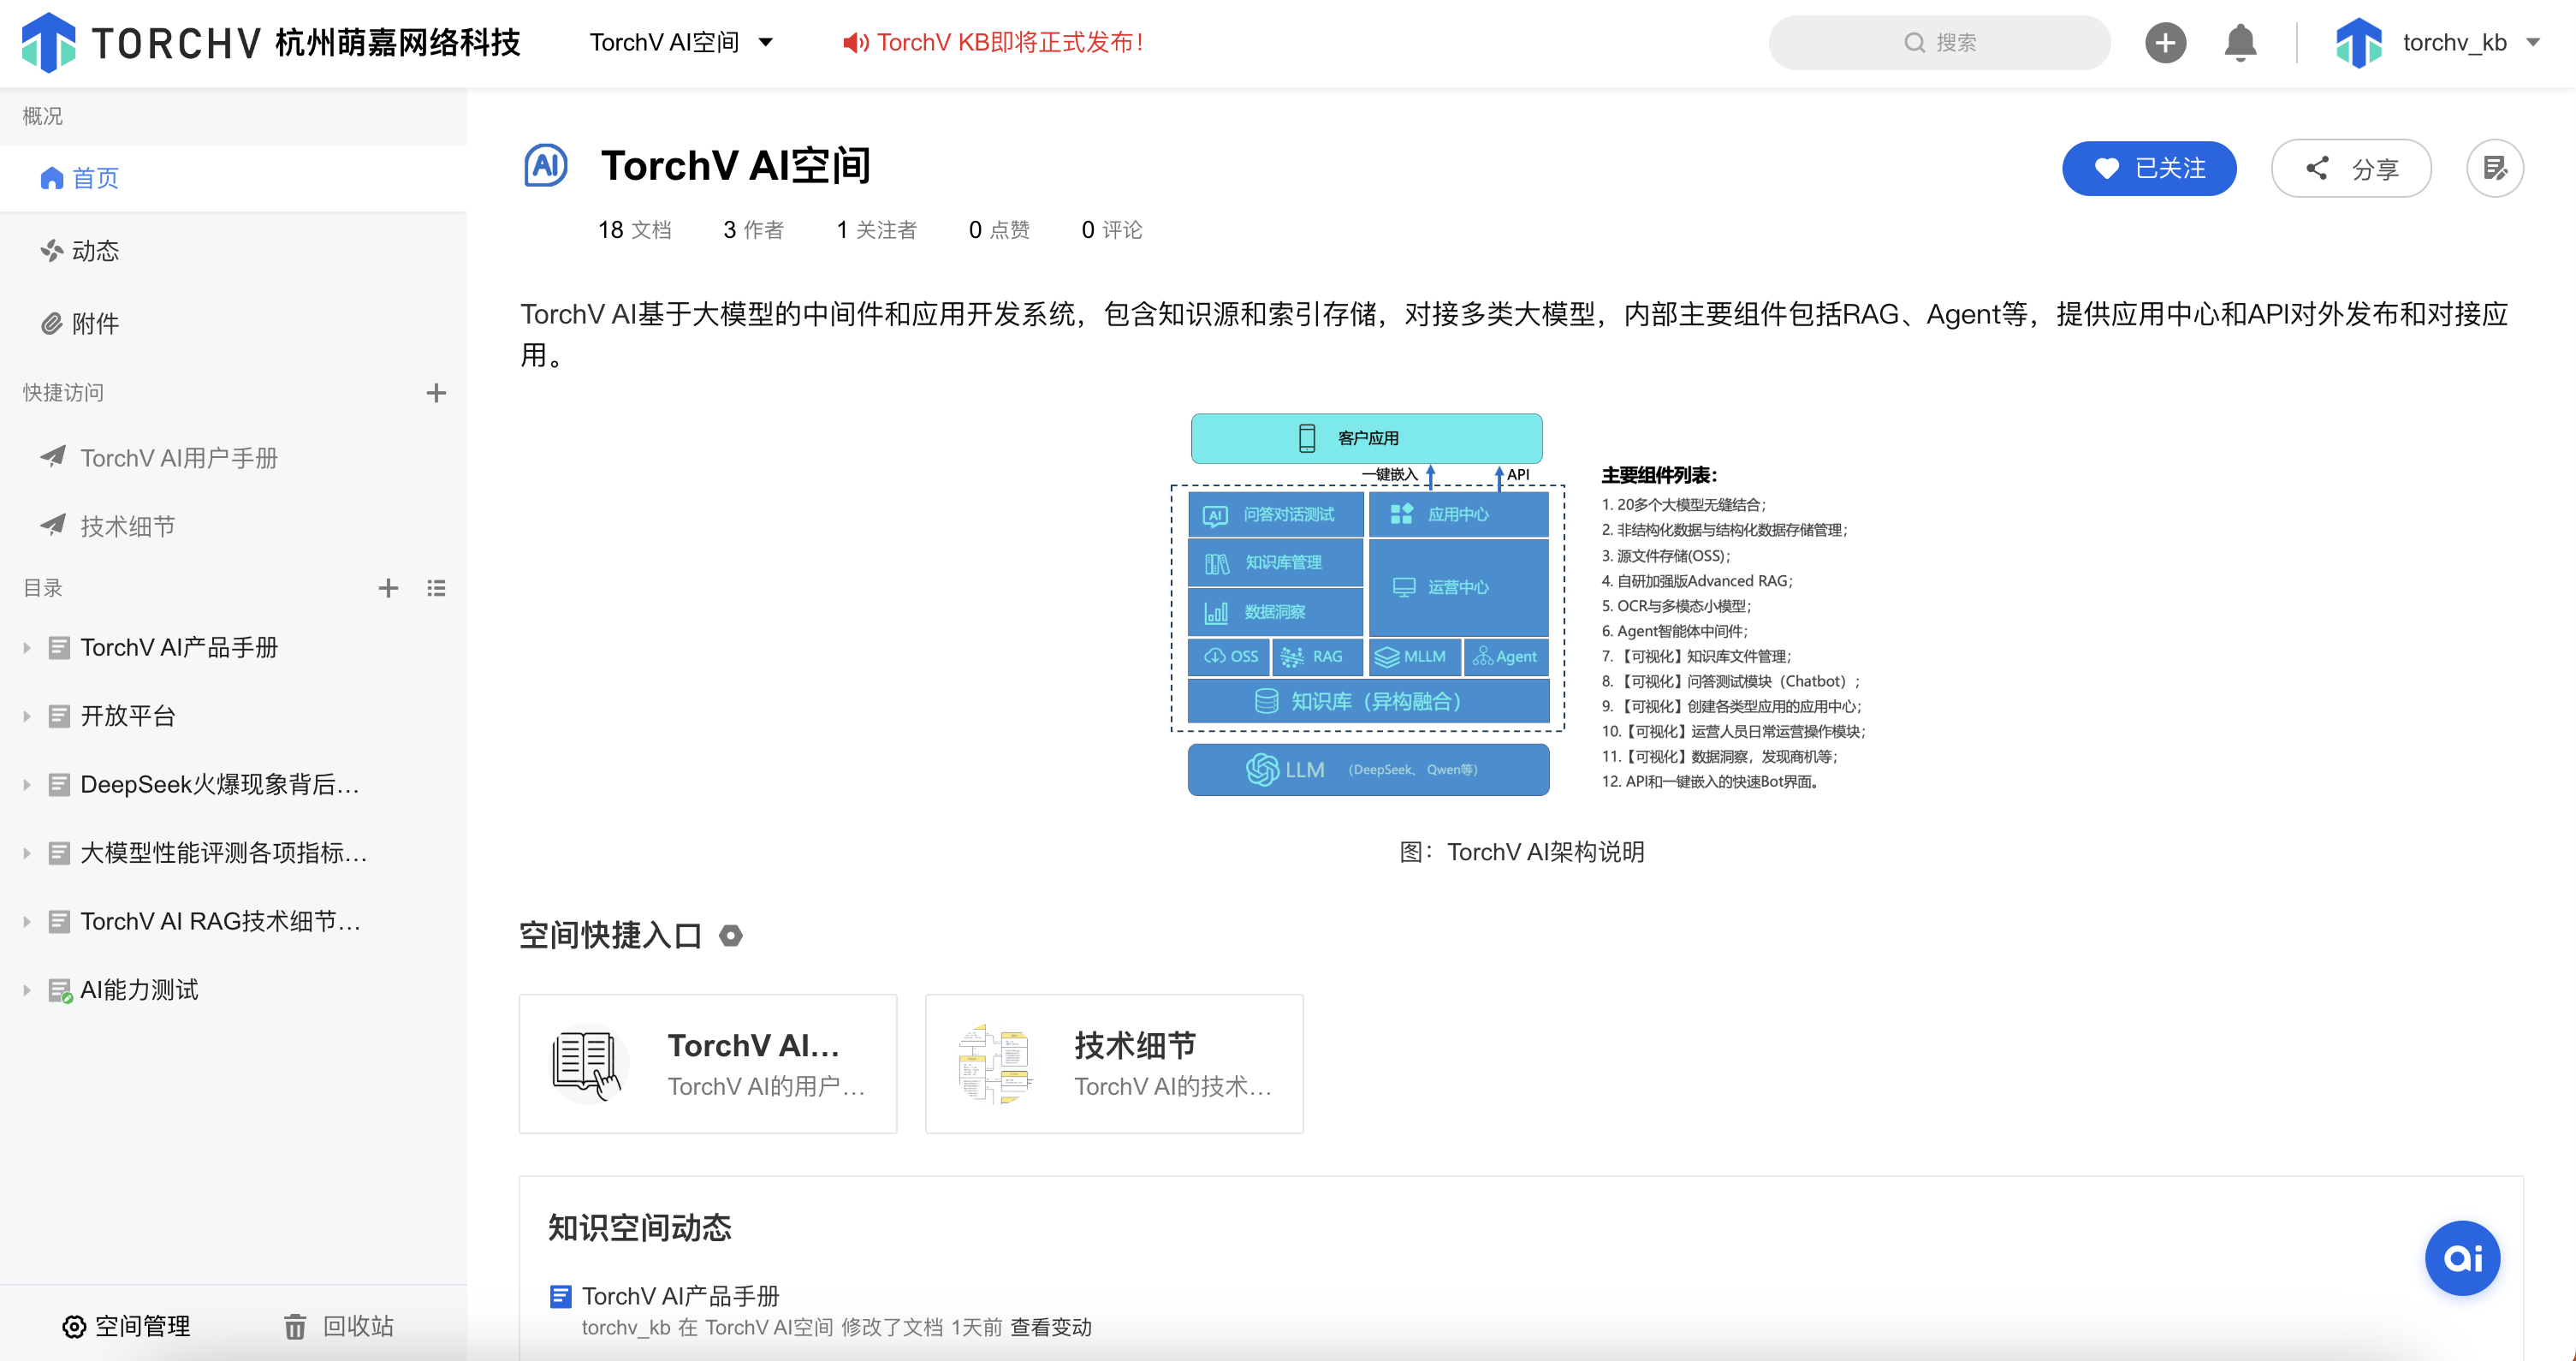Viewport: 2576px width, 1361px height.
Task: Click the plus create button in header
Action: [2165, 42]
